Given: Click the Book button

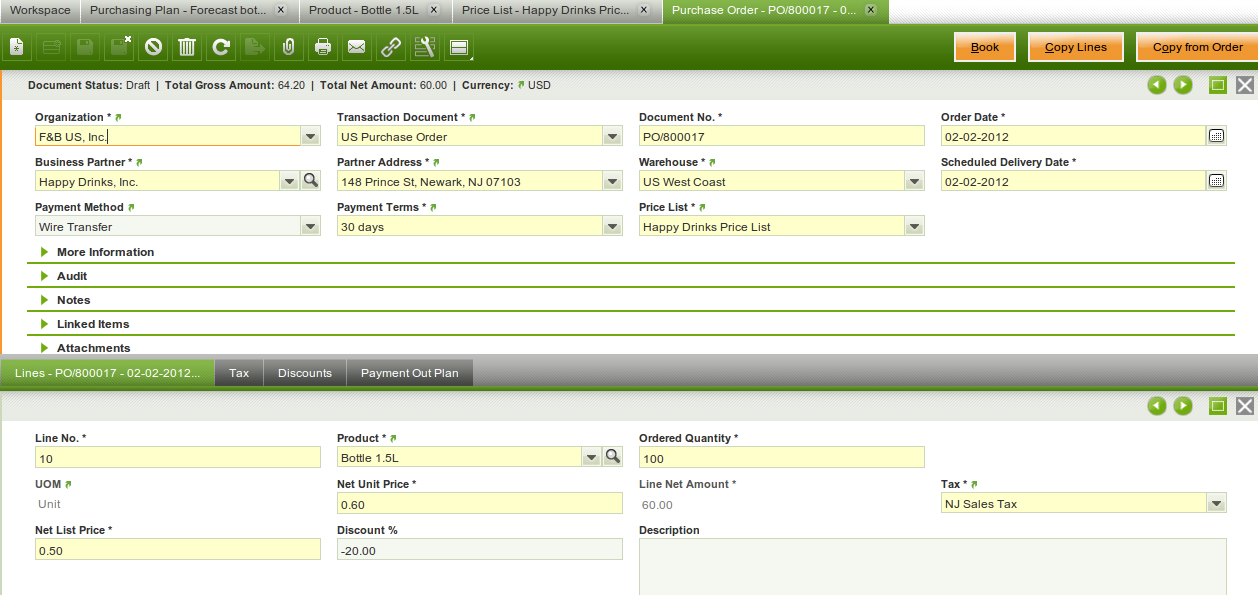Looking at the screenshot, I should click(x=984, y=47).
